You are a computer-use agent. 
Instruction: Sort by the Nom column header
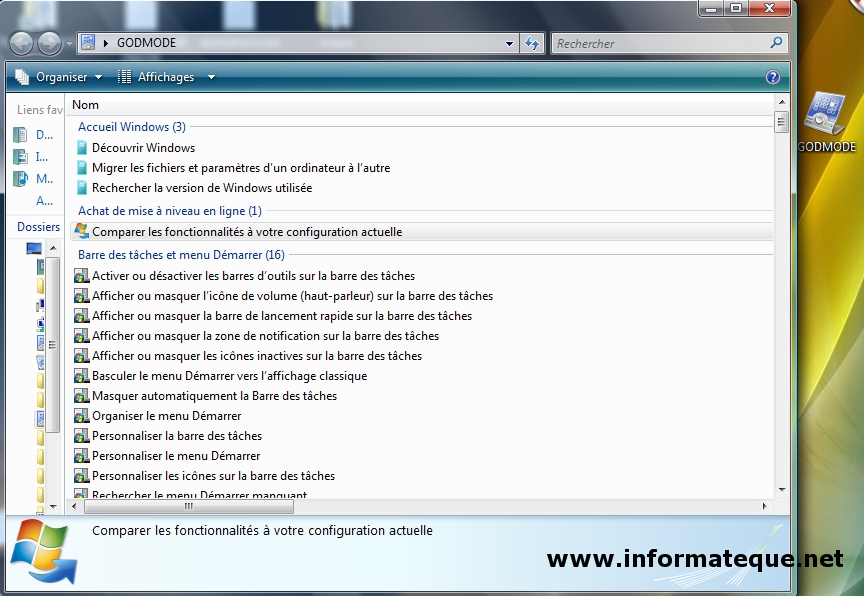(x=85, y=105)
